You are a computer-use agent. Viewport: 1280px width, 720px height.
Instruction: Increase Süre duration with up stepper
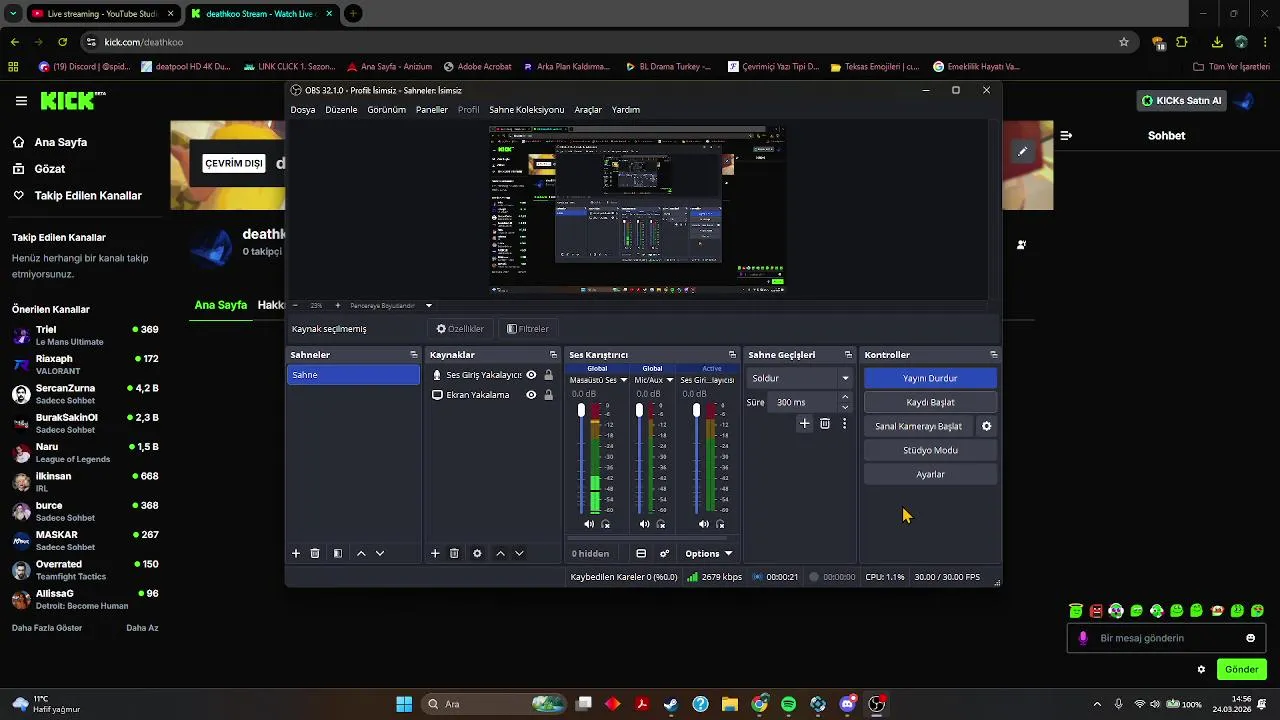pos(845,397)
